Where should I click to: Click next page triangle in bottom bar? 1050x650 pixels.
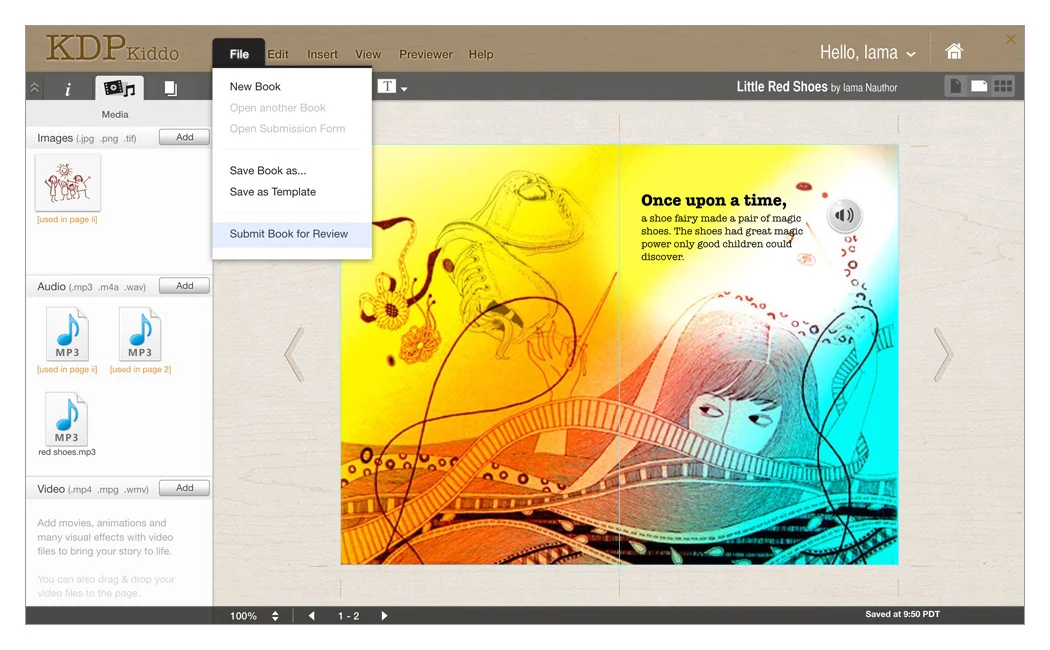click(x=384, y=616)
